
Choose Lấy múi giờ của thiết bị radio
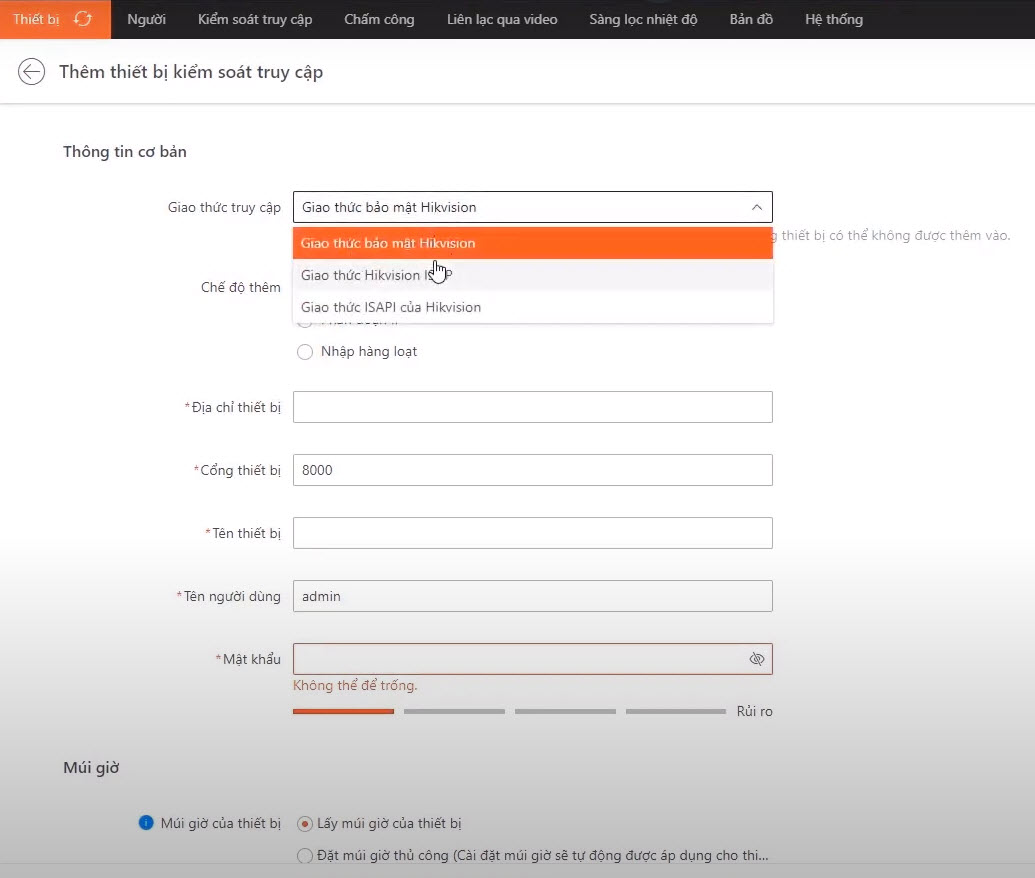(x=305, y=824)
